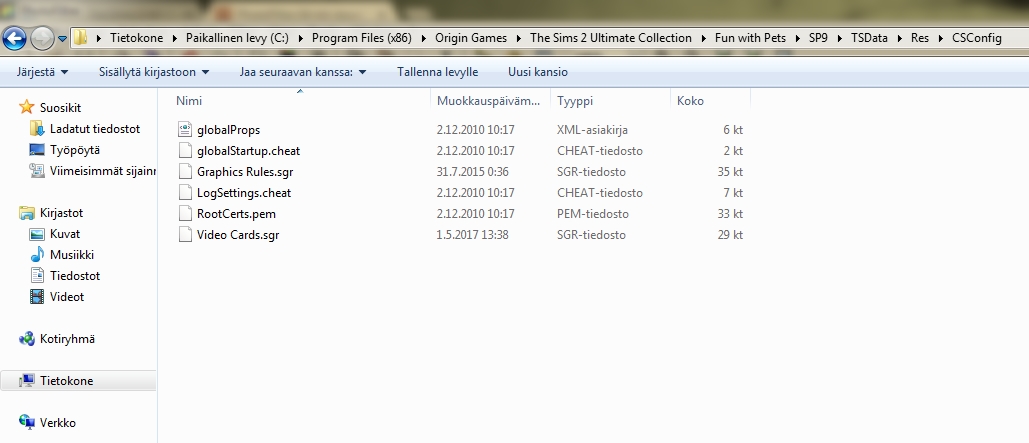Open the Järjestä dropdown menu
Screen dimensions: 1029x443
43,73
